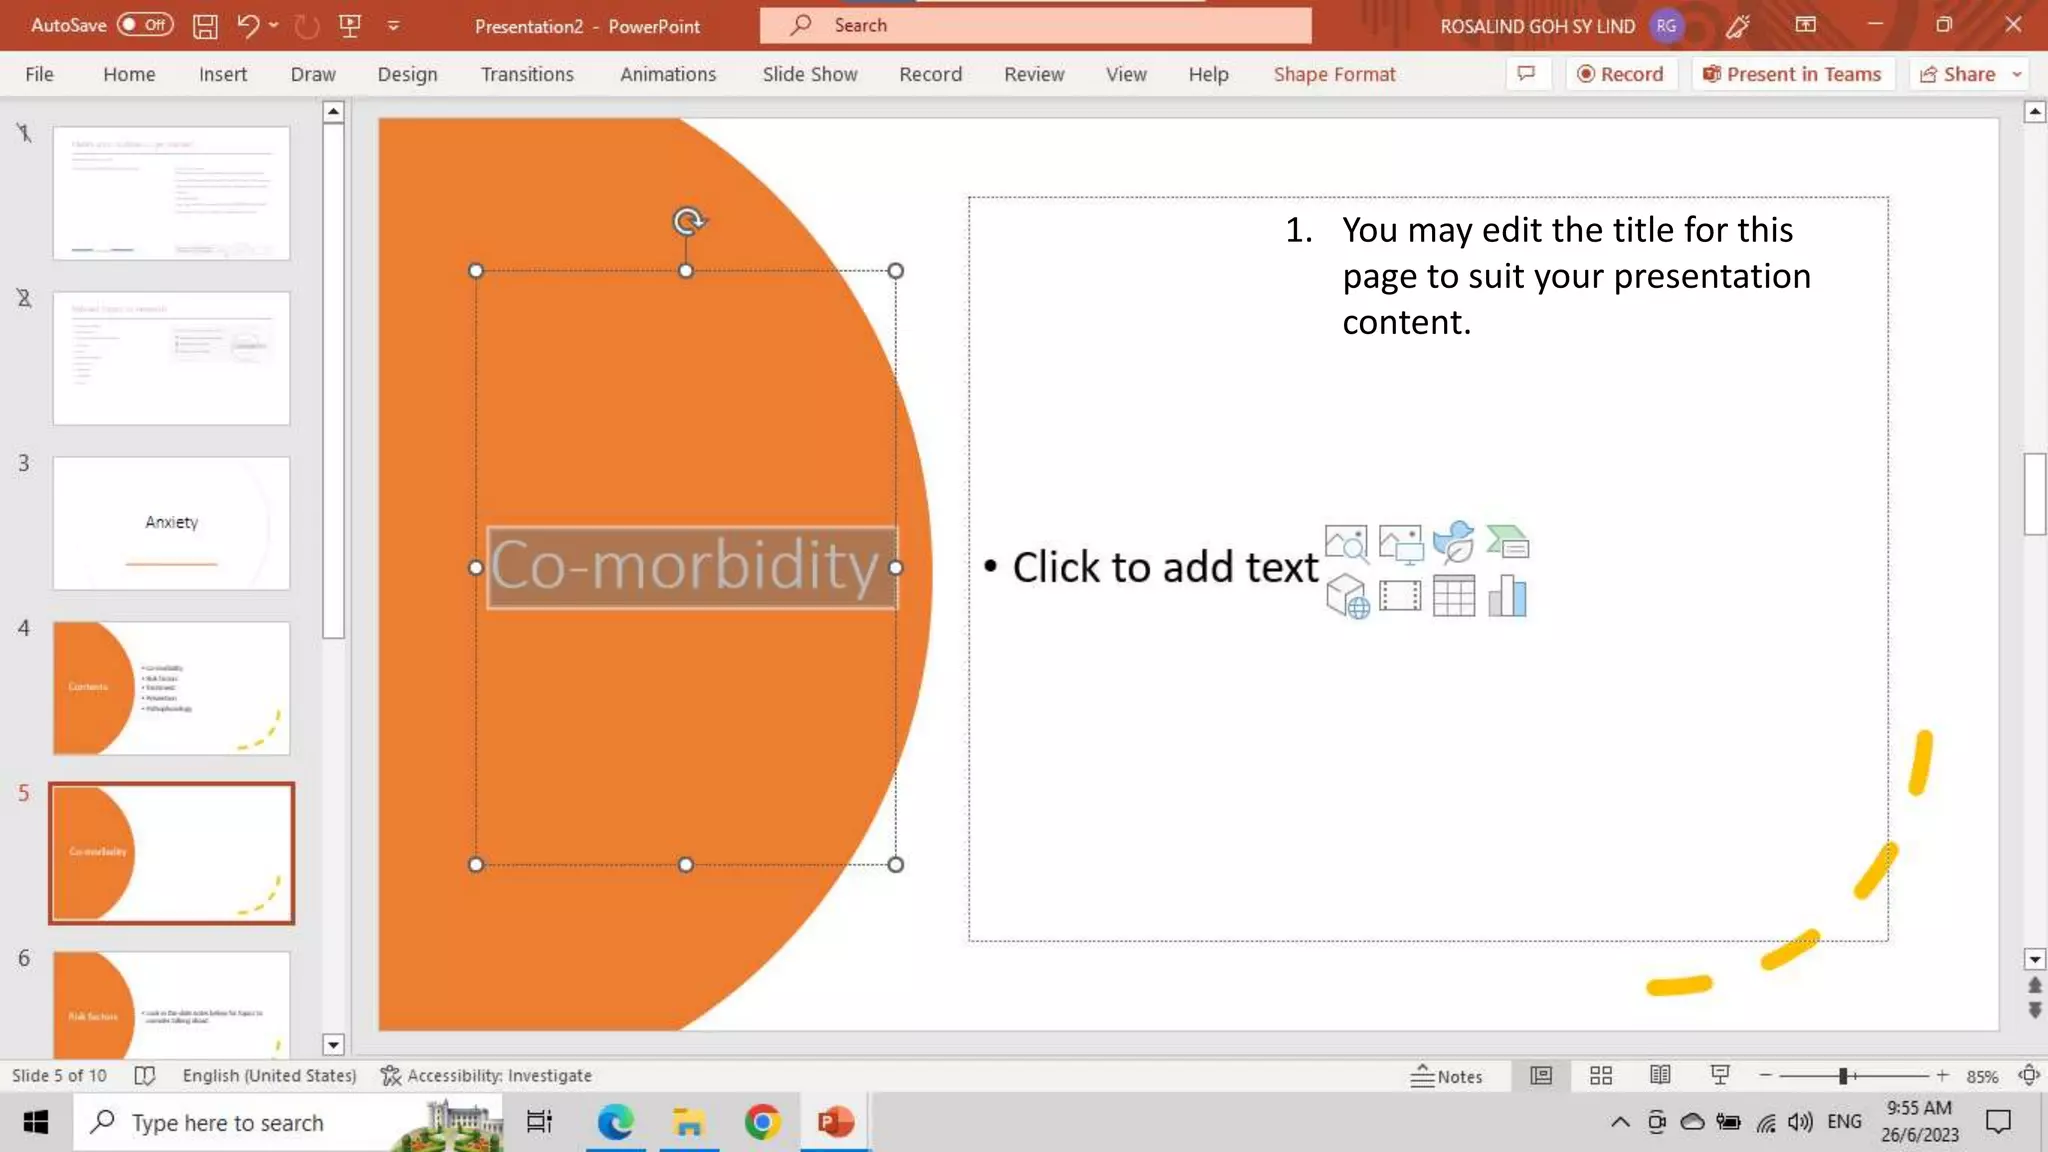The width and height of the screenshot is (2048, 1152).
Task: Click the Insert Table placeholder icon
Action: [1453, 597]
